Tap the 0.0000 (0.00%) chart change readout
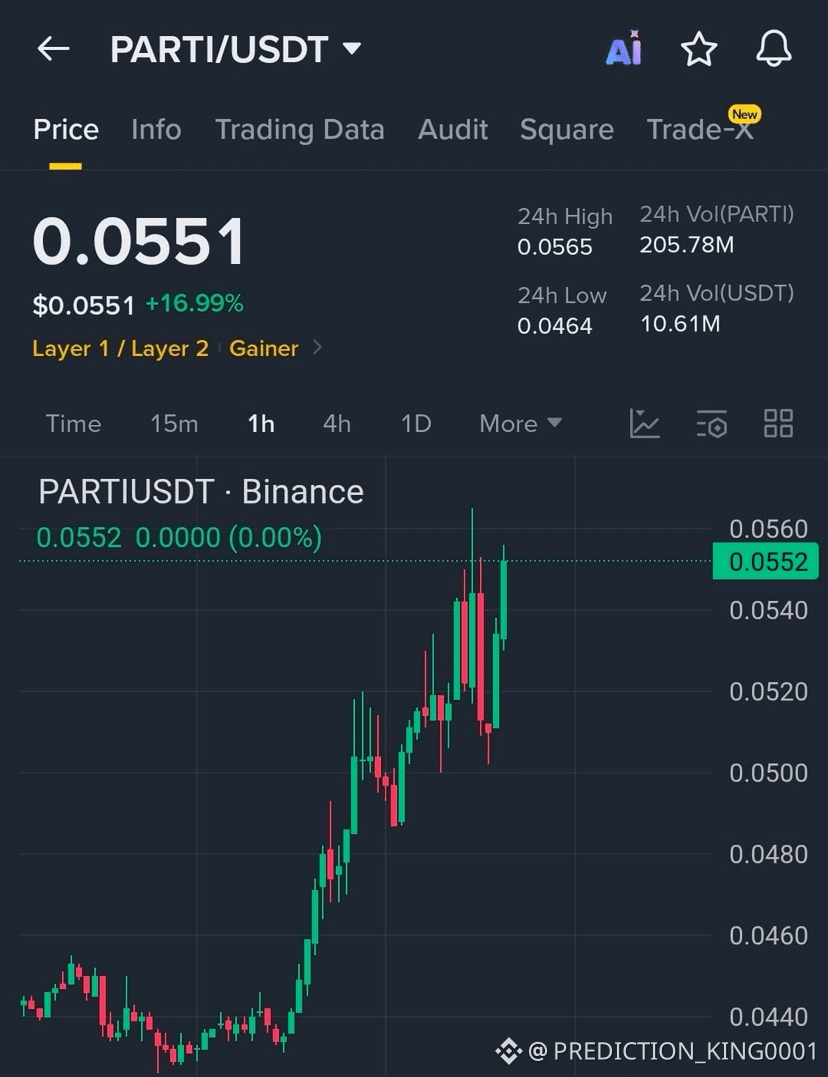Viewport: 828px width, 1077px height. point(228,538)
